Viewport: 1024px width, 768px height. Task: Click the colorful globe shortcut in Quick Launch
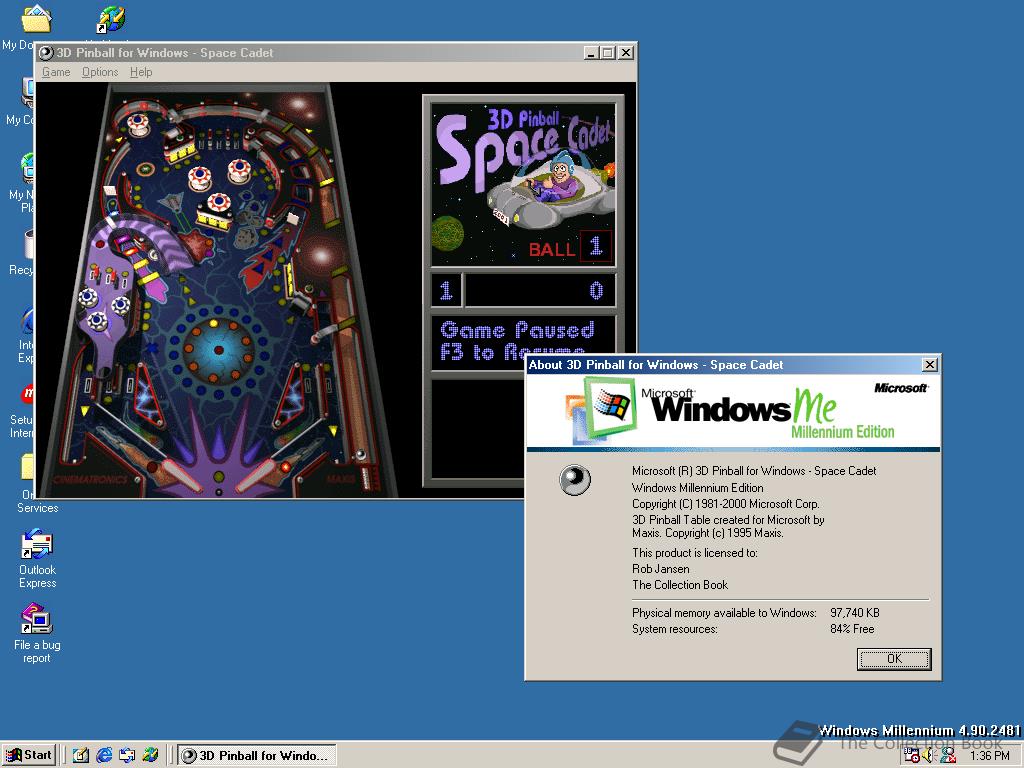tap(150, 756)
